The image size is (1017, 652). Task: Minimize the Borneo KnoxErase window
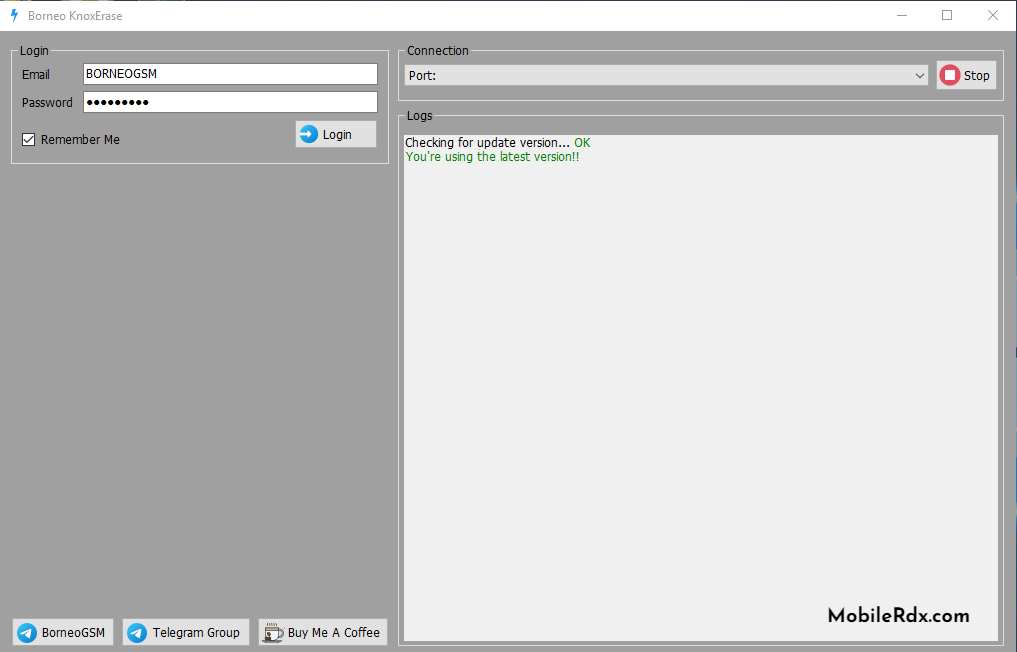pyautogui.click(x=902, y=16)
